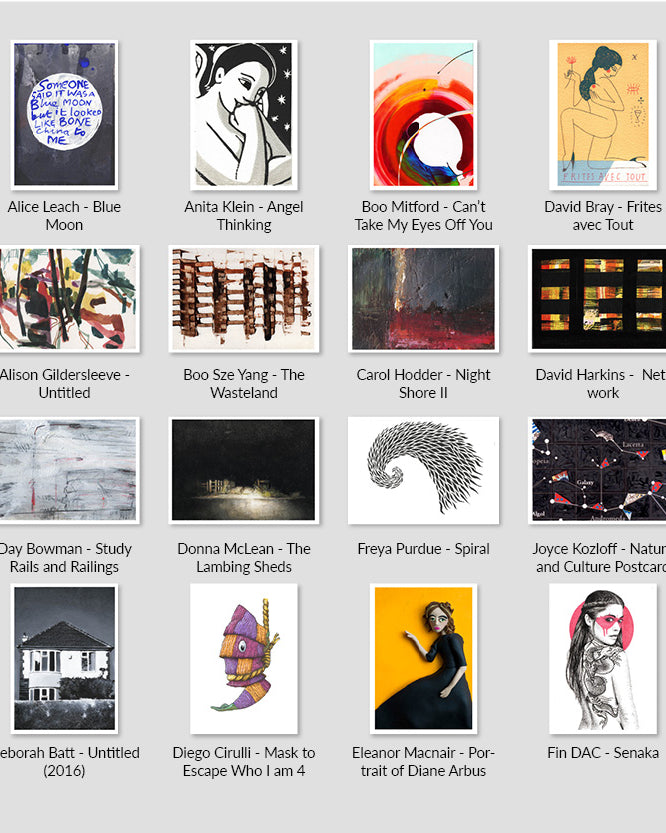Click 'Diego Cirulli - Mask to Escape' caption text

click(243, 762)
